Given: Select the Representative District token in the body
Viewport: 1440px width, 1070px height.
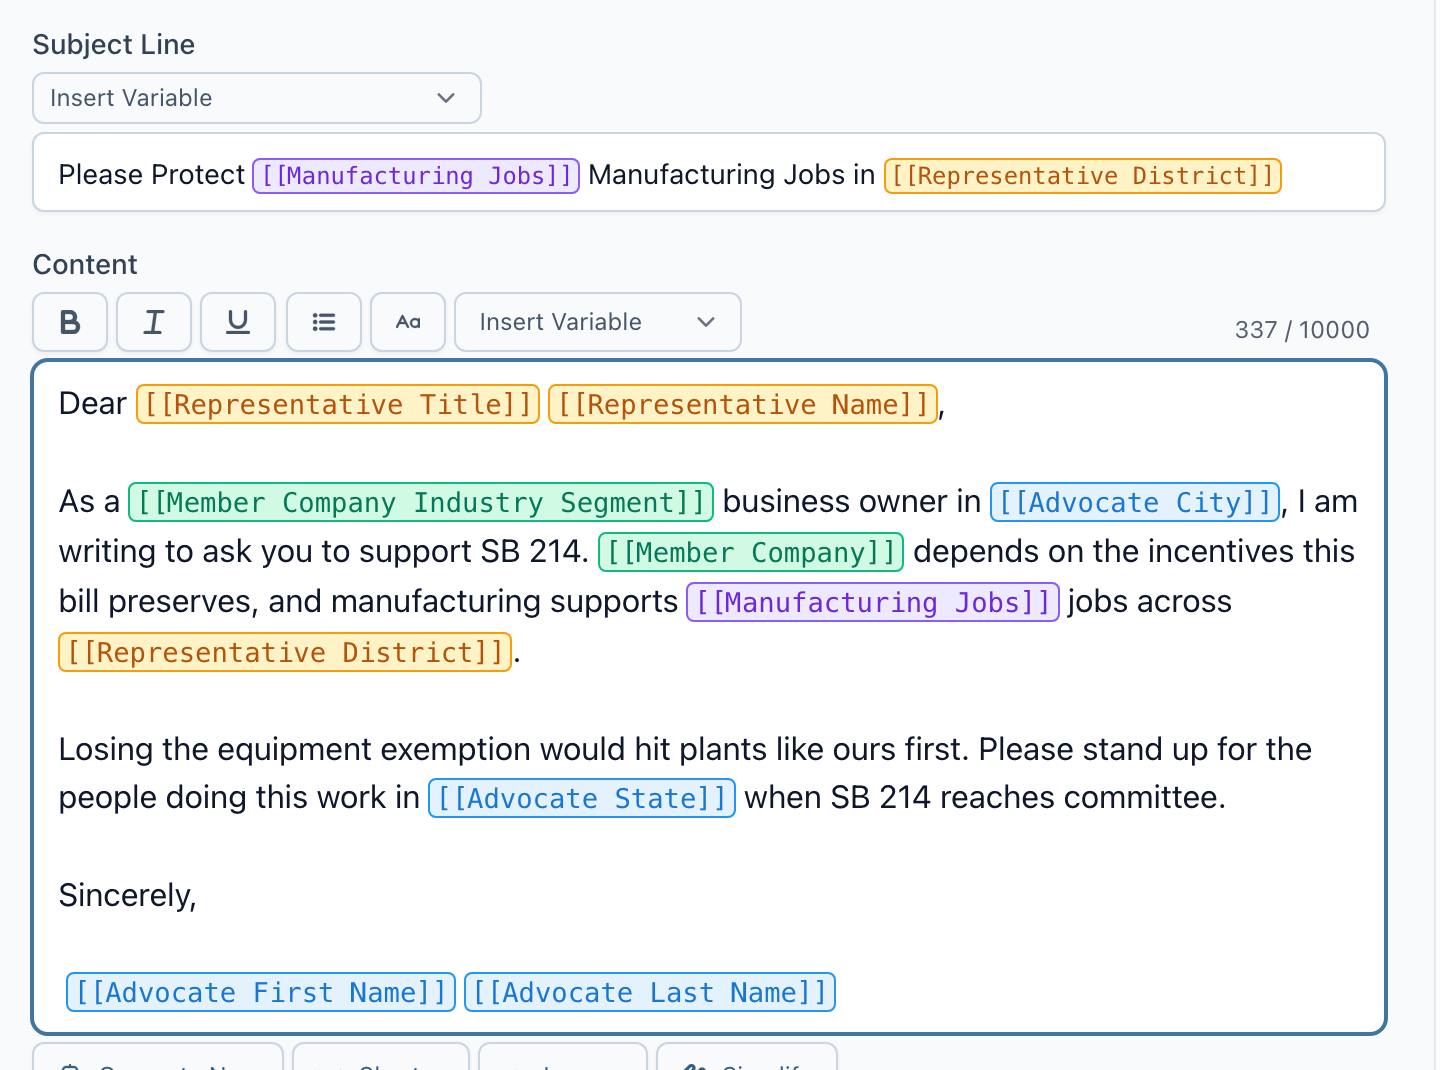Looking at the screenshot, I should pos(285,652).
